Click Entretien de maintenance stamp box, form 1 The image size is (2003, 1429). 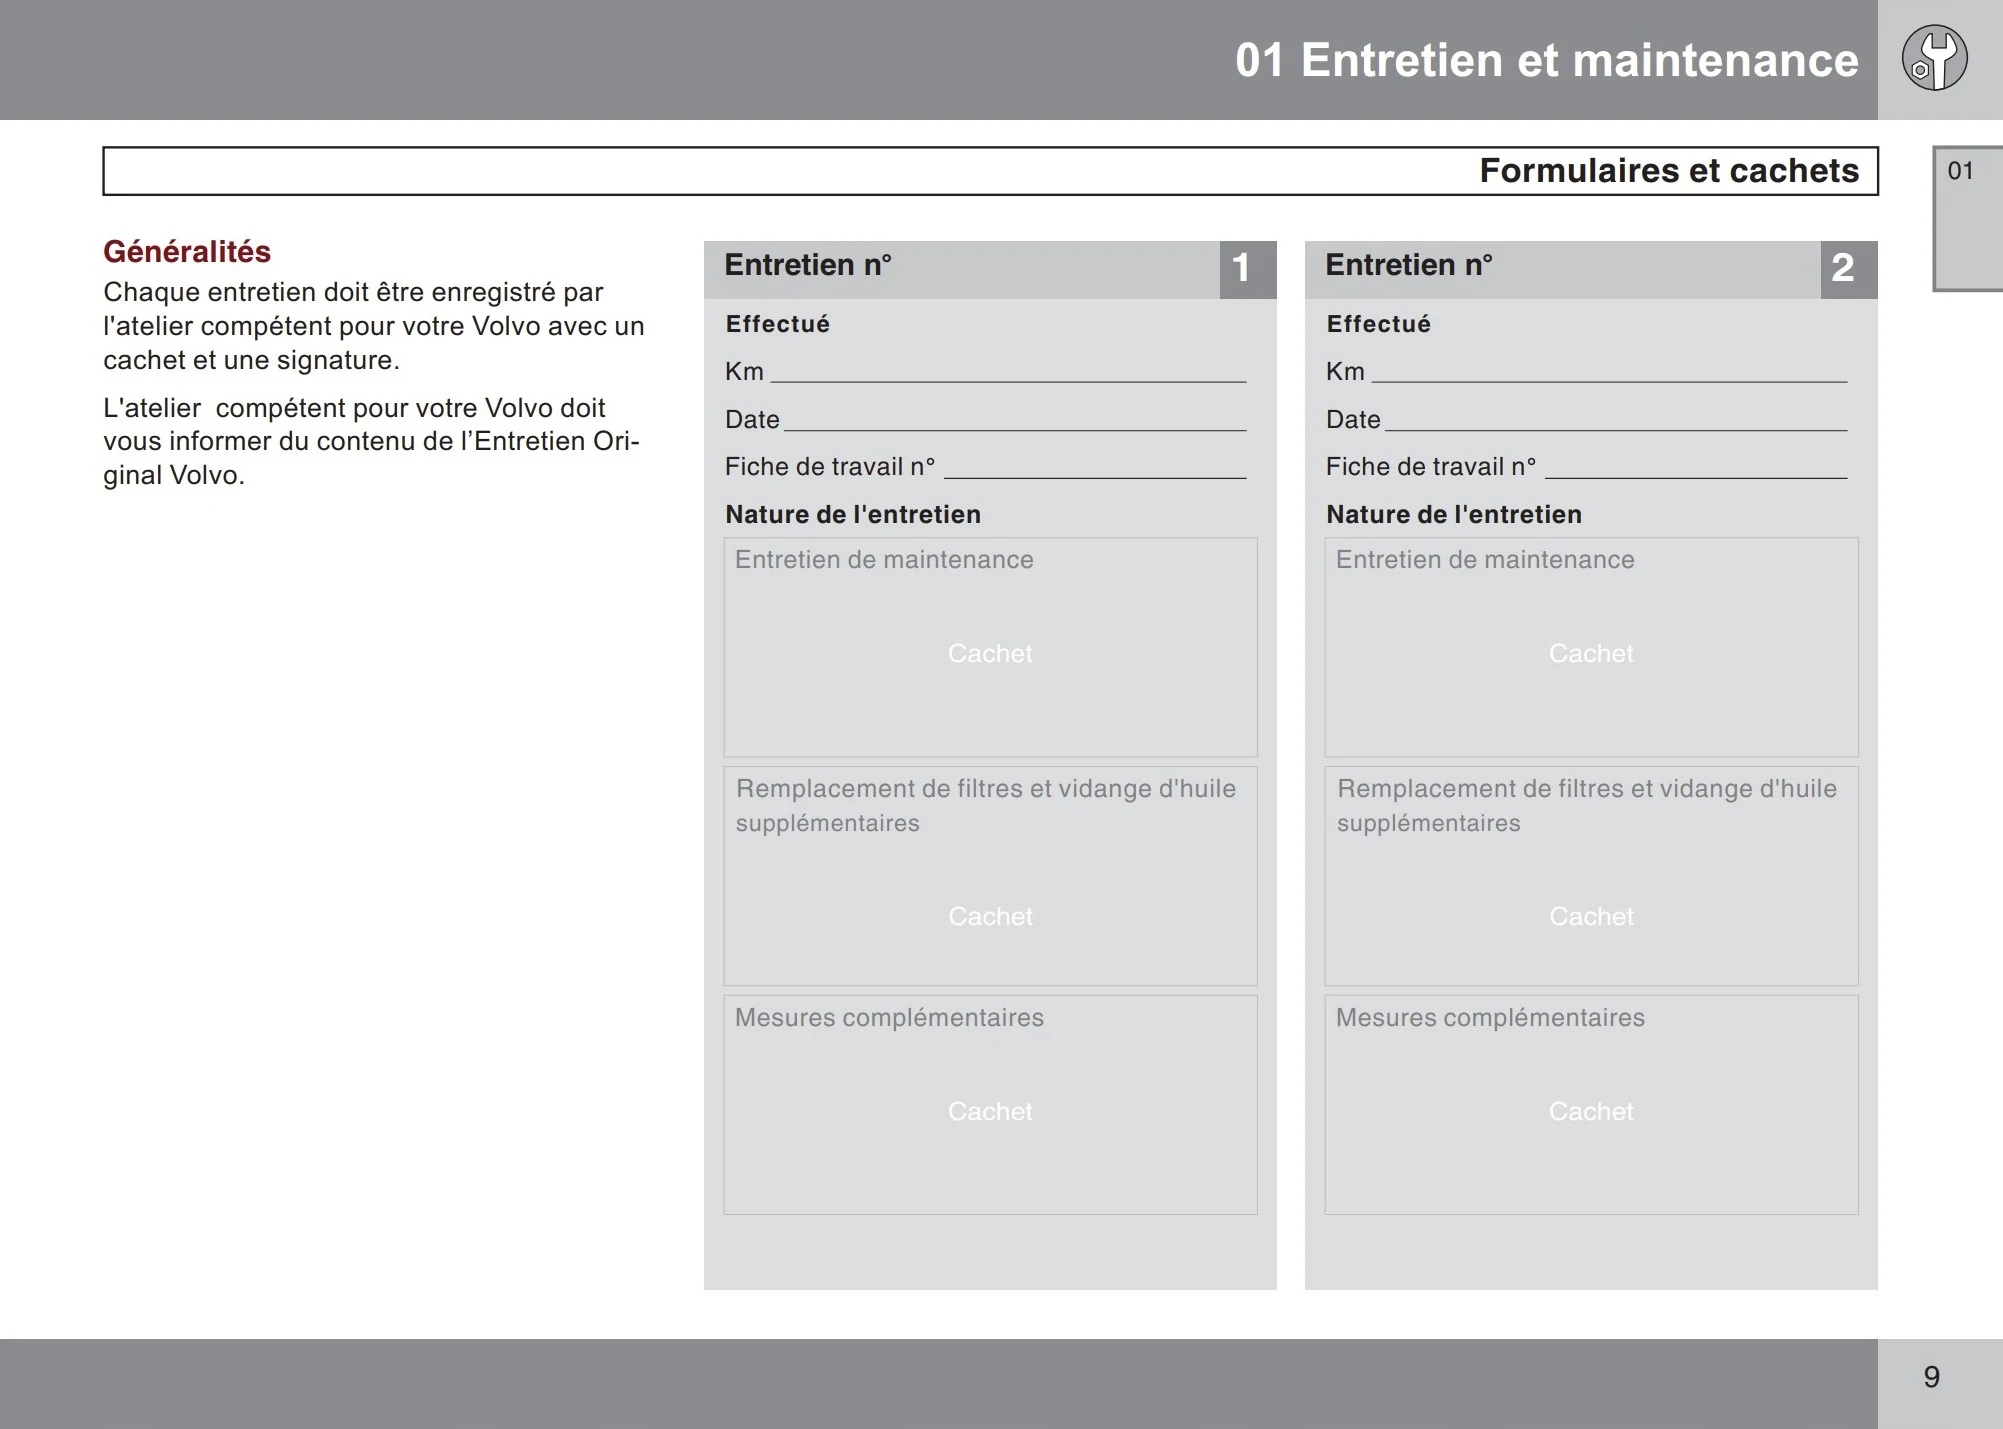990,647
